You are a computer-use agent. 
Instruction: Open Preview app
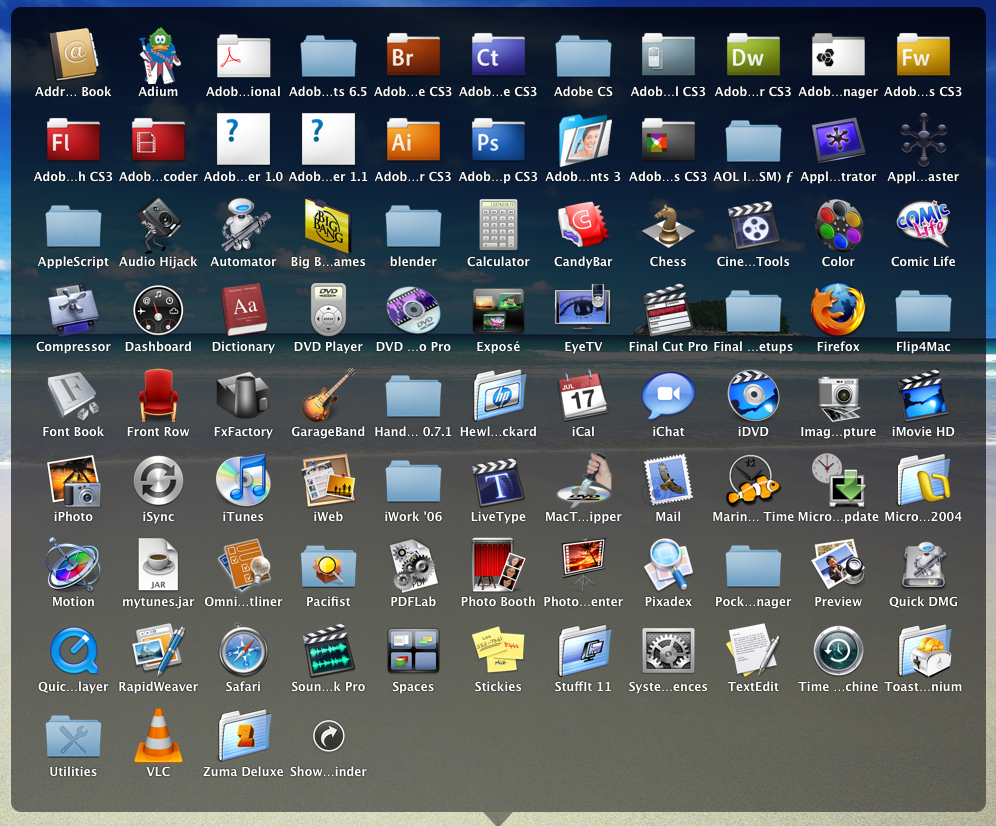[838, 565]
